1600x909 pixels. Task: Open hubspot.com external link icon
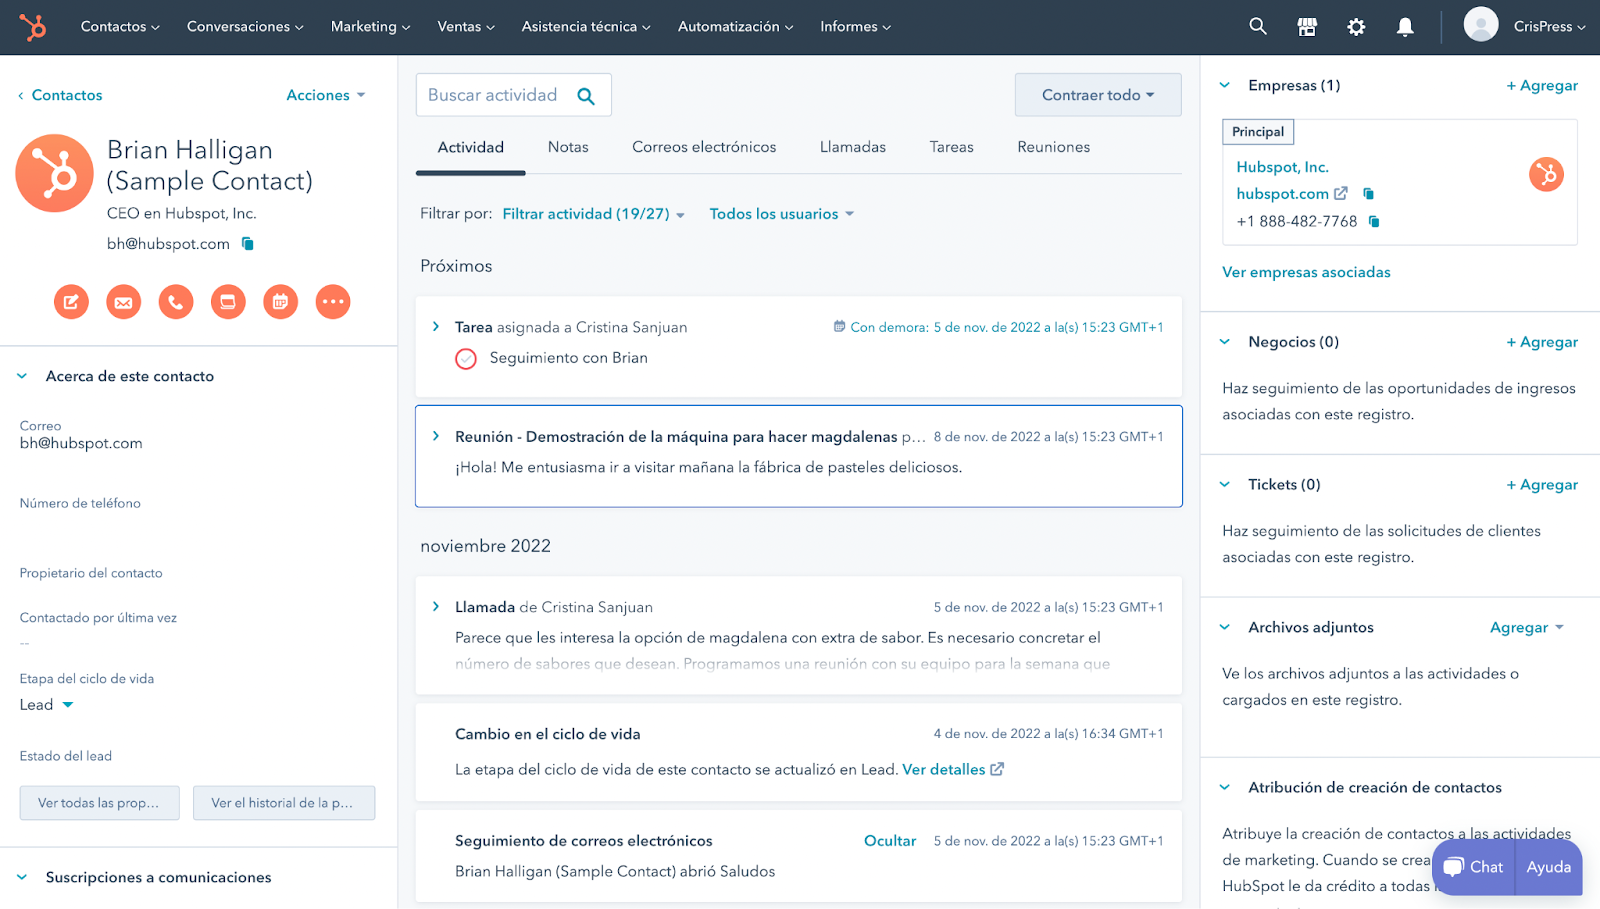[x=1341, y=193]
